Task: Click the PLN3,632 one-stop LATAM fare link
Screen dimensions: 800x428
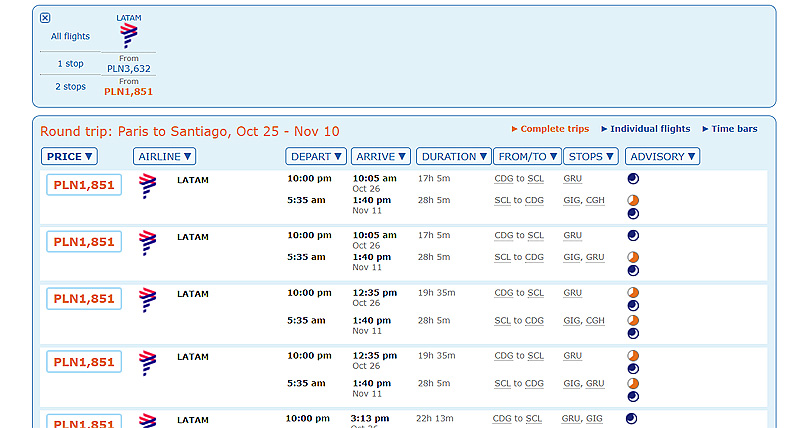Action: click(x=129, y=69)
